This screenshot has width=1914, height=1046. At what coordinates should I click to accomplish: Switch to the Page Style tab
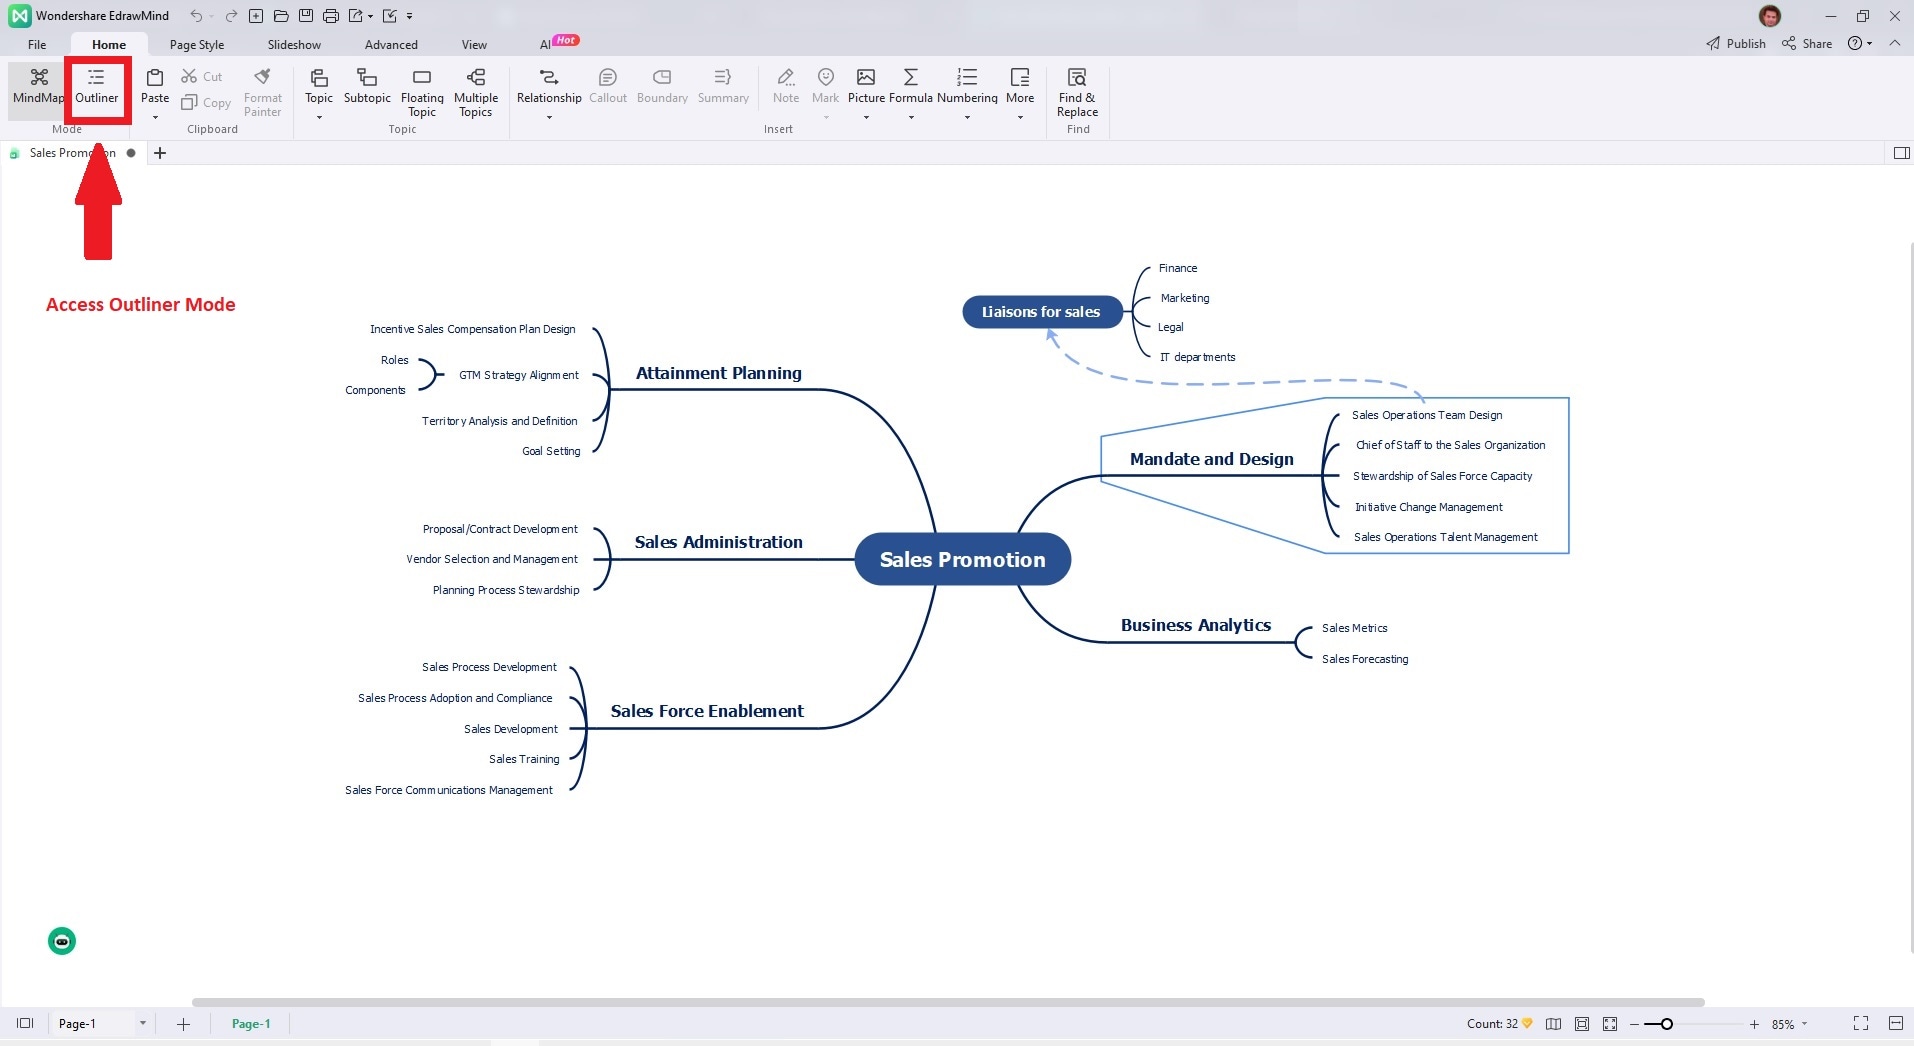click(197, 44)
